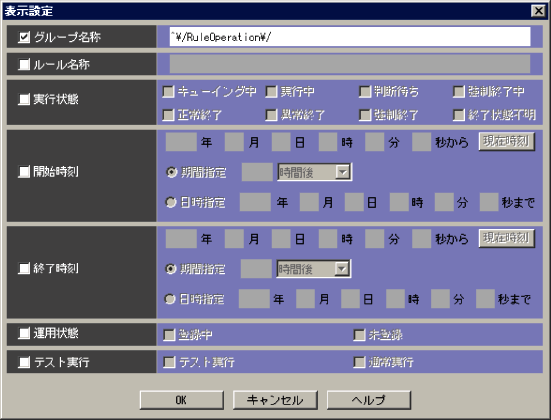The width and height of the screenshot is (551, 420).
Task: Check the 終了状態不明 status checkbox
Action: pos(459,115)
